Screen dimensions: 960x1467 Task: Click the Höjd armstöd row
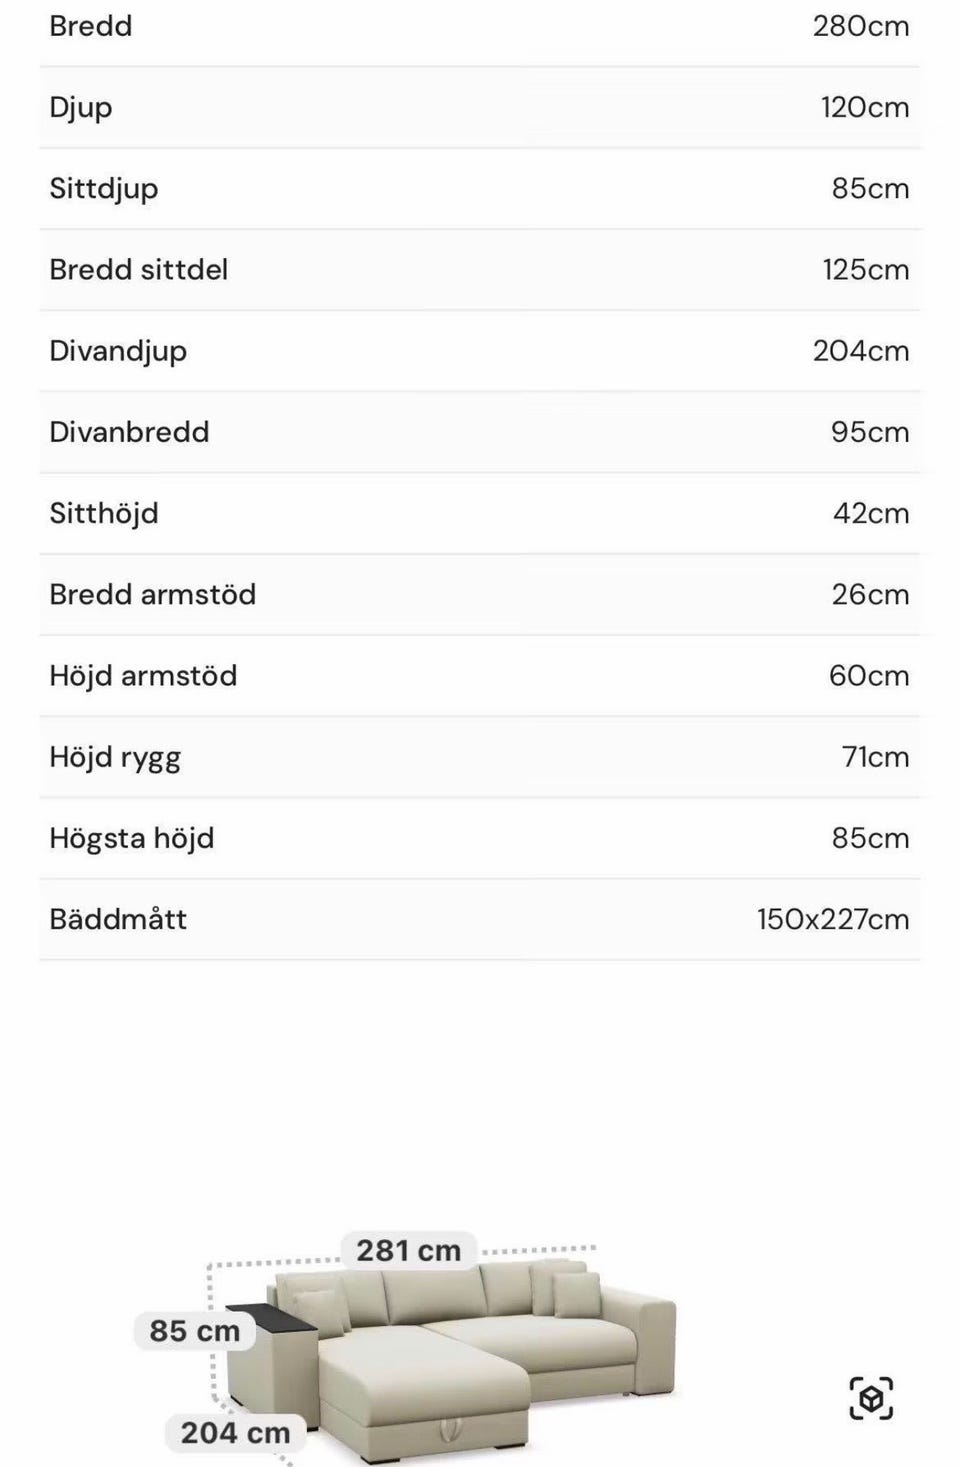pyautogui.click(x=480, y=676)
